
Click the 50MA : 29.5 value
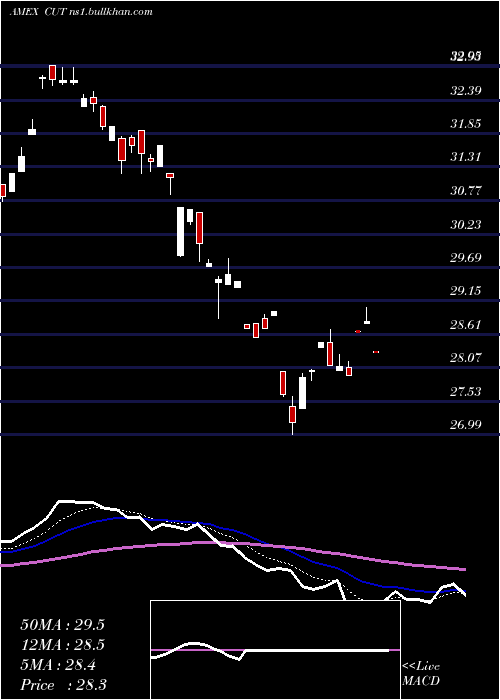tap(62, 625)
